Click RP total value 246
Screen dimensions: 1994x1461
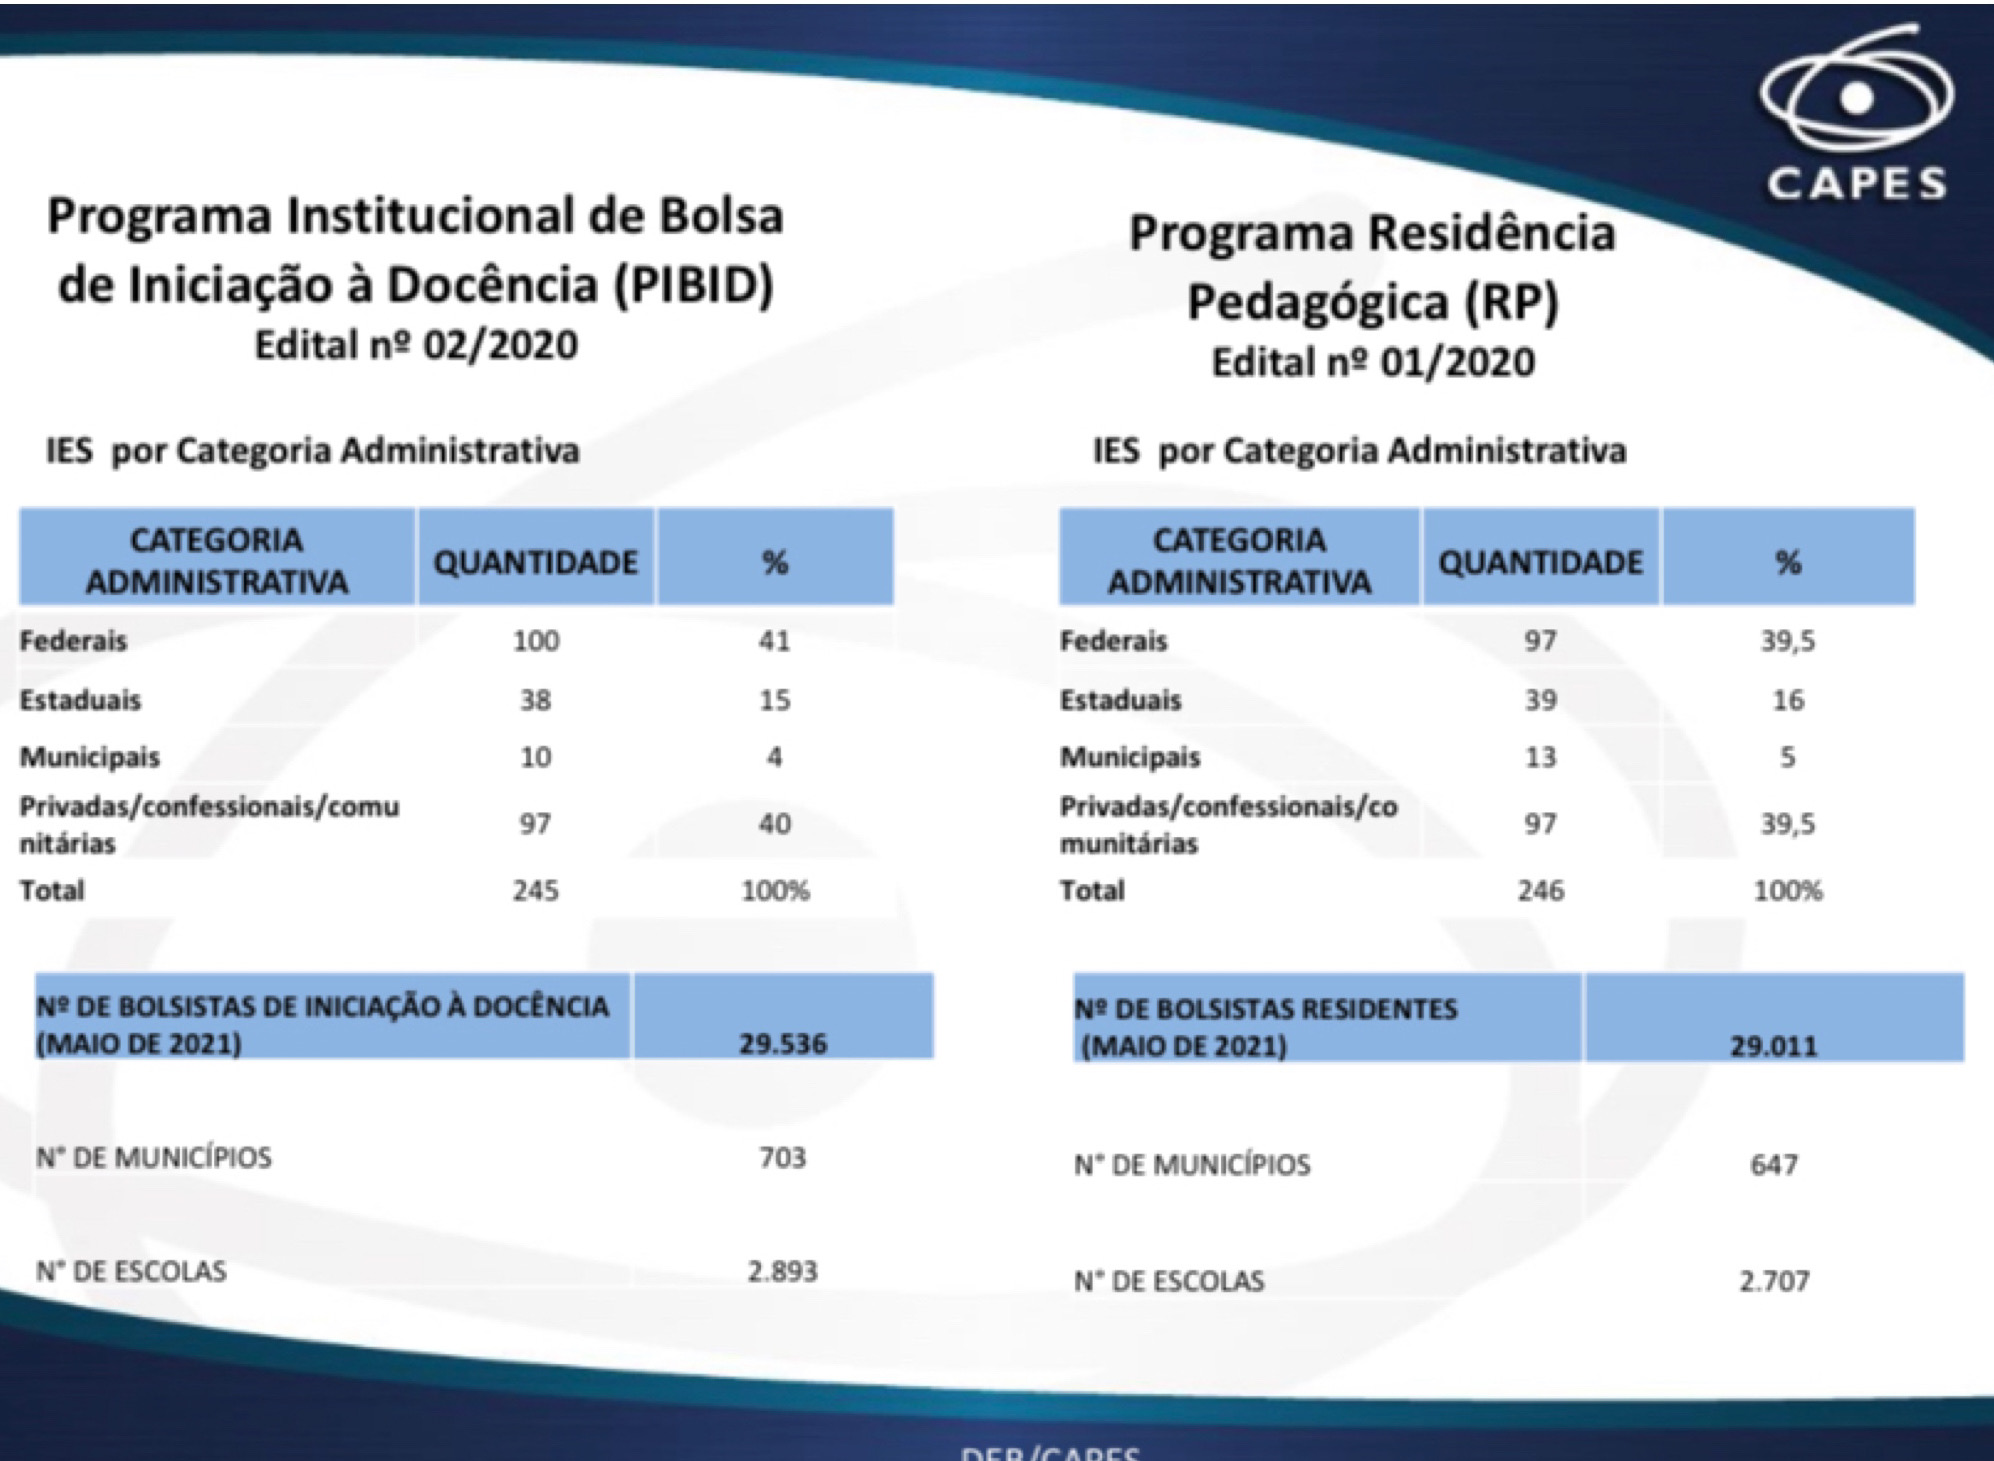(1540, 890)
